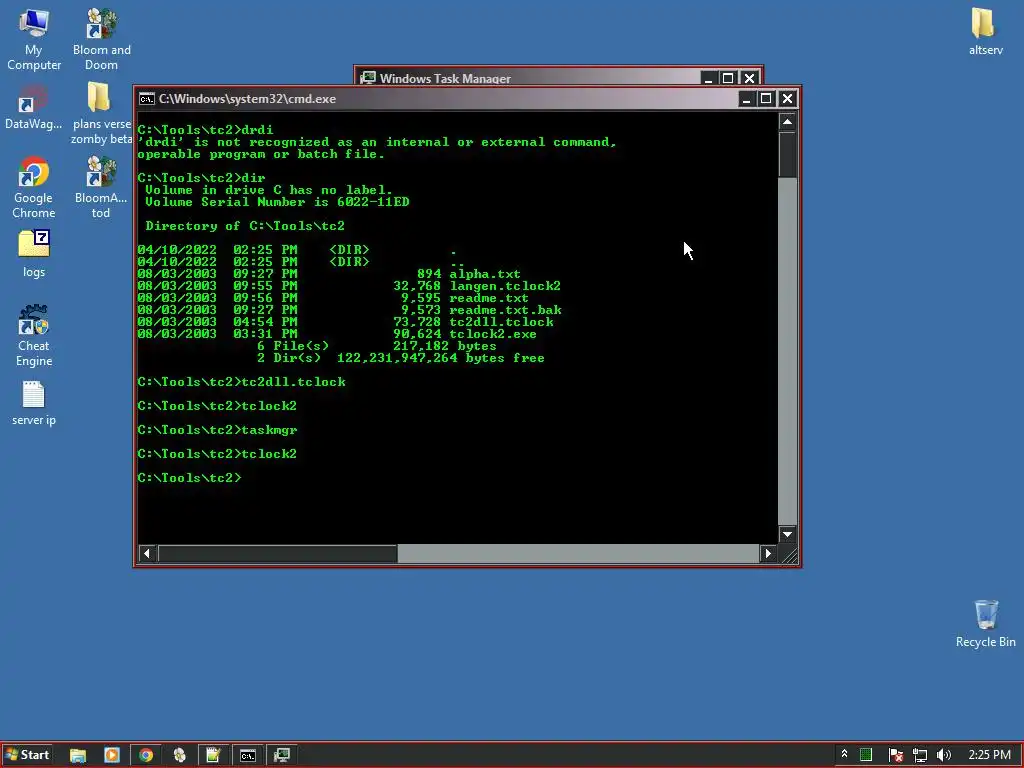Image resolution: width=1024 pixels, height=768 pixels.
Task: Click the readme.txt.bak file name
Action: click(505, 310)
